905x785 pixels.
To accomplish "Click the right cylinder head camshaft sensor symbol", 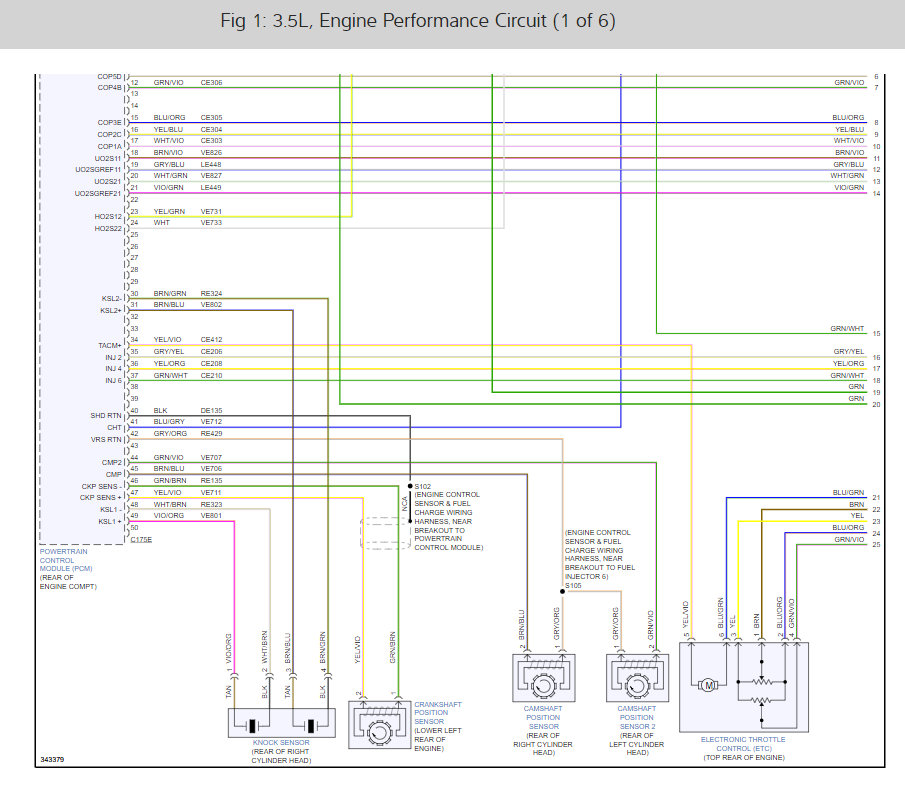I will pyautogui.click(x=544, y=678).
